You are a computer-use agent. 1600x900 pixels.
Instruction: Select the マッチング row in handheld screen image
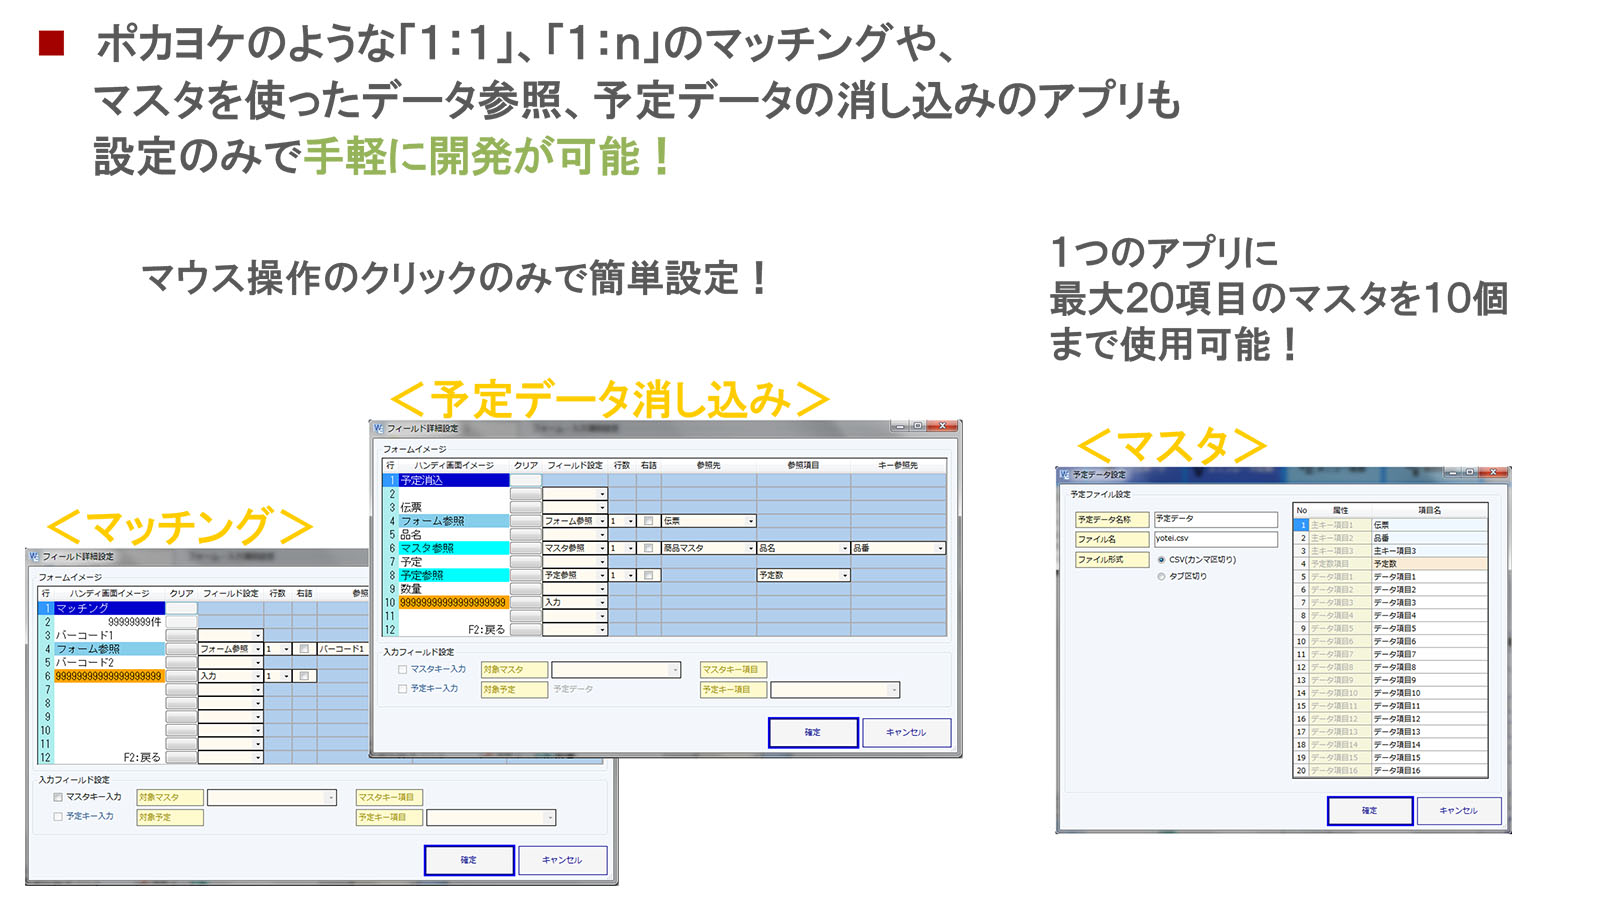click(109, 608)
